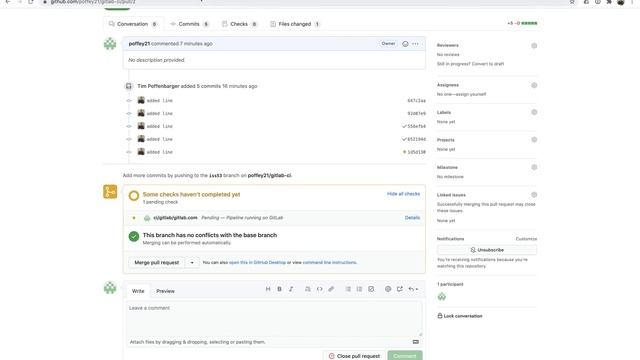Click Lock conversation link

(x=460, y=316)
